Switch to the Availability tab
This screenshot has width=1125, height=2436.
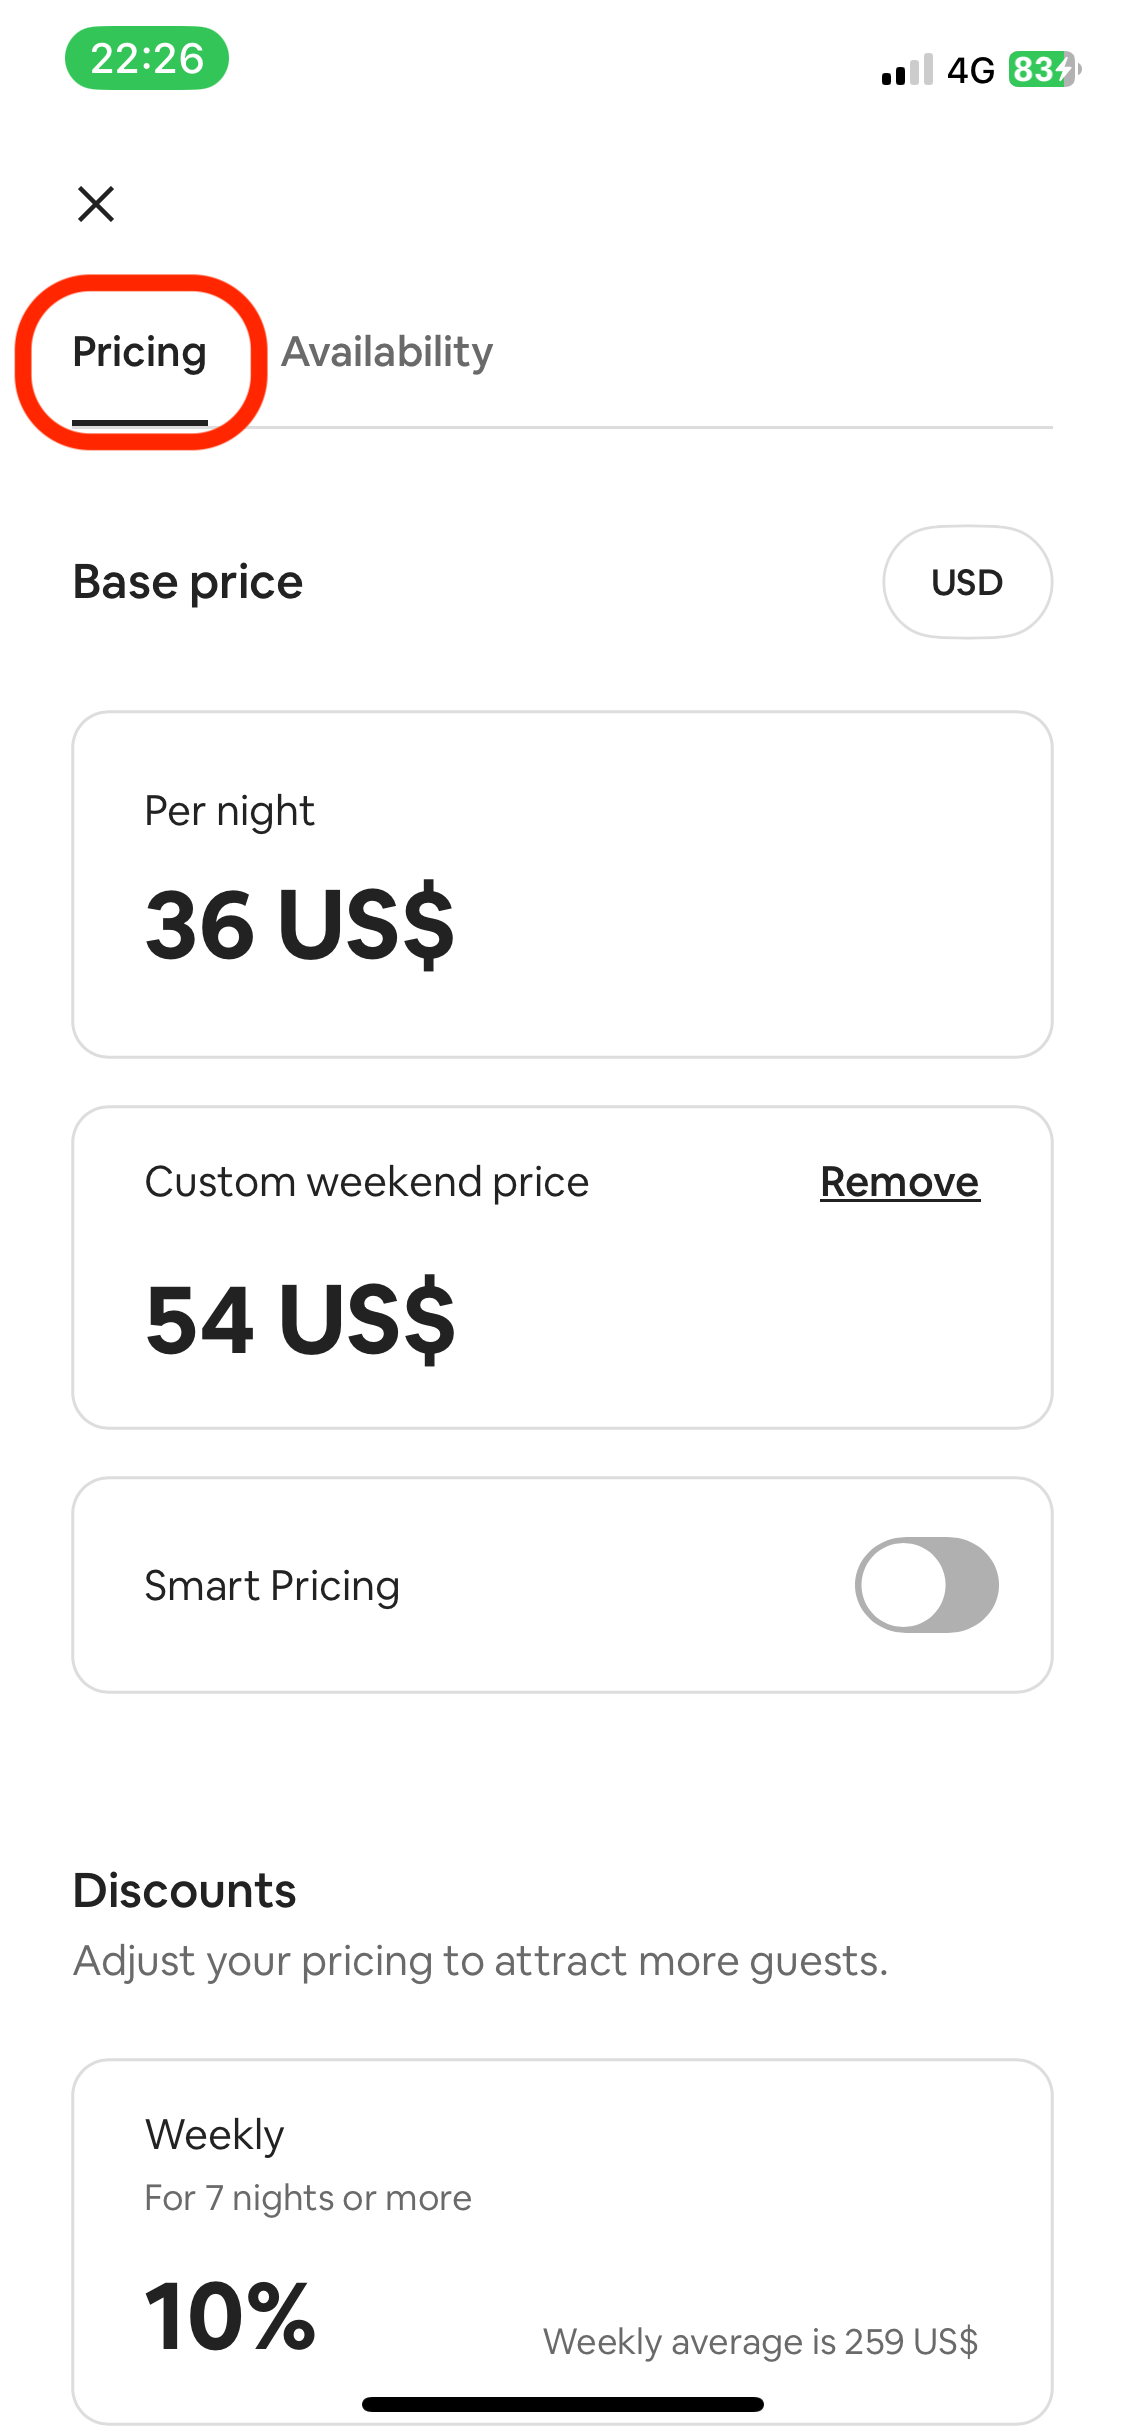click(387, 352)
